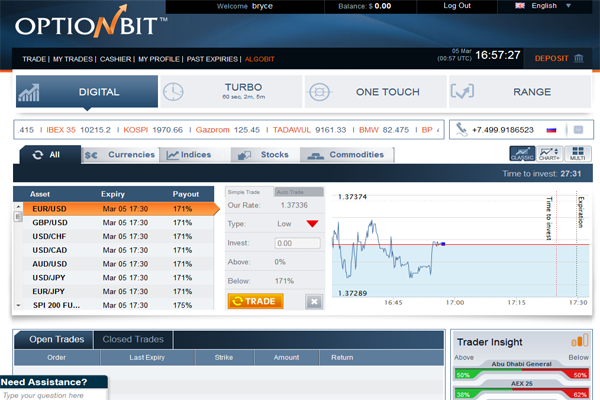Click the UK flag icon
The height and width of the screenshot is (400, 600).
coord(520,5)
